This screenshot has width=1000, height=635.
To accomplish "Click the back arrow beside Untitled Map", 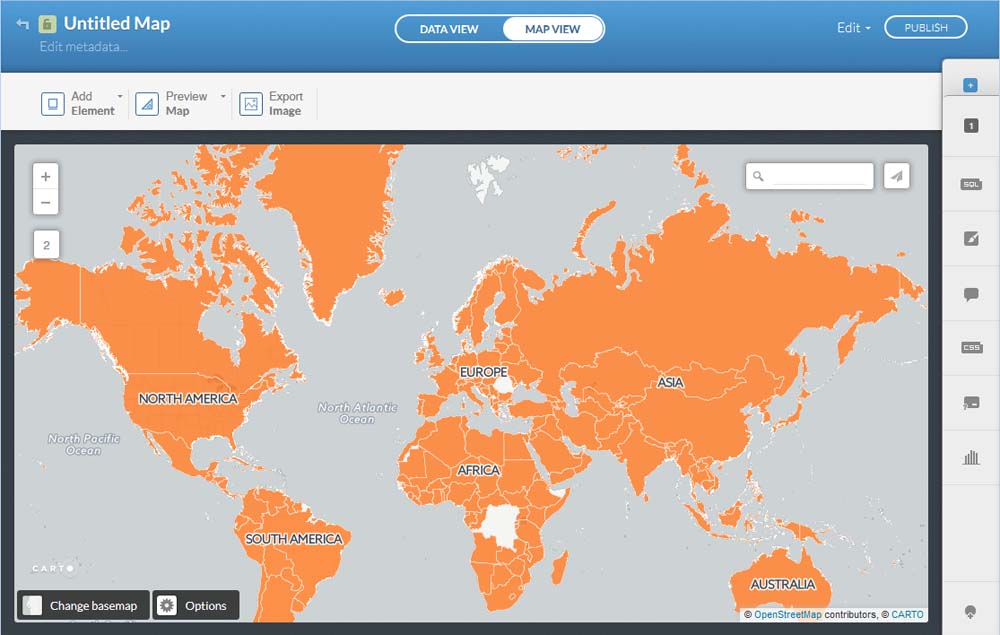I will pos(23,24).
